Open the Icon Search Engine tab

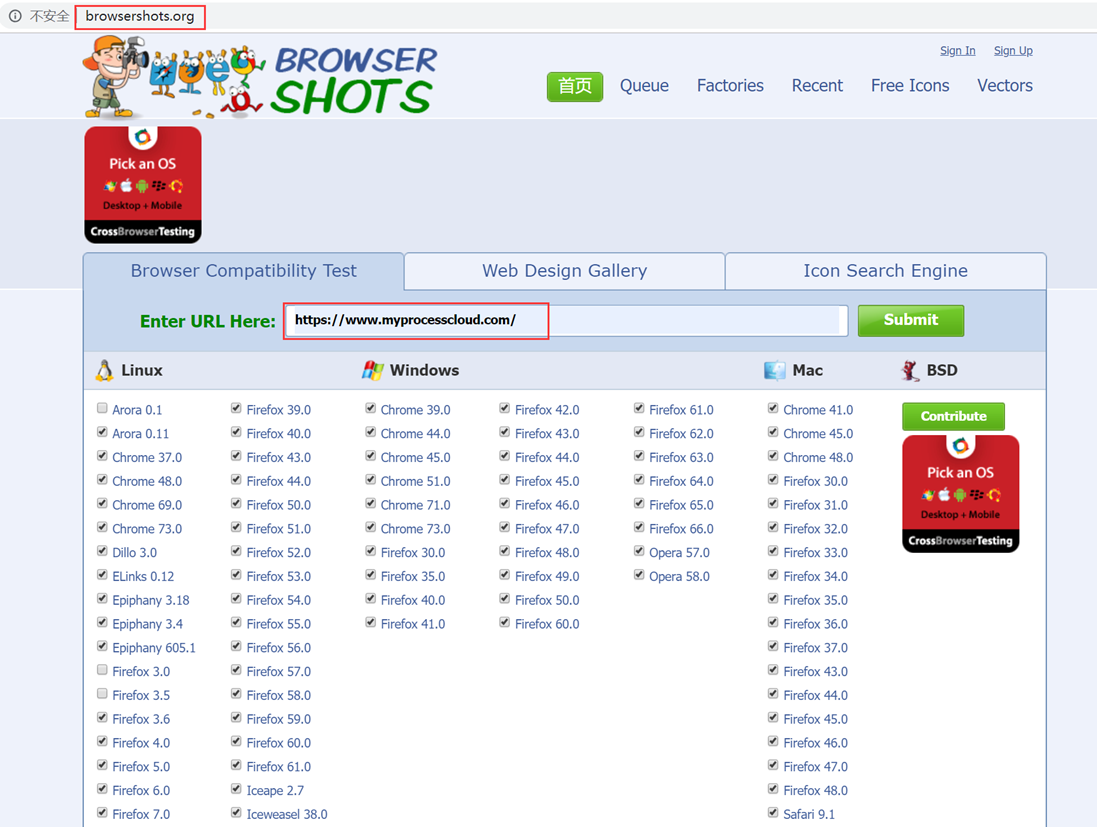[x=886, y=271]
